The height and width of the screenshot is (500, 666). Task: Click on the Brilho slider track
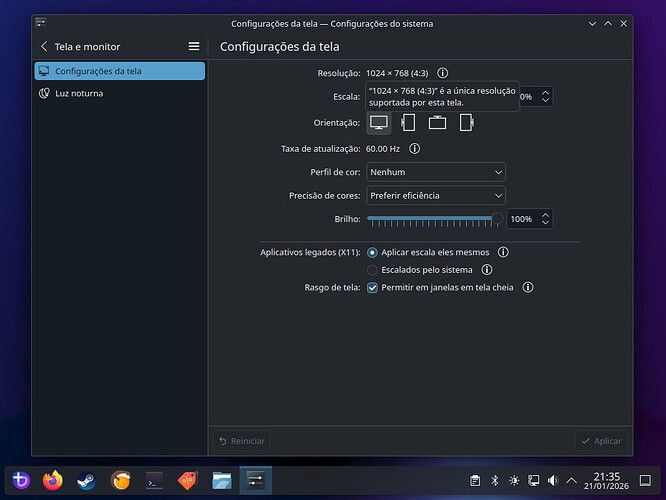[x=430, y=218]
